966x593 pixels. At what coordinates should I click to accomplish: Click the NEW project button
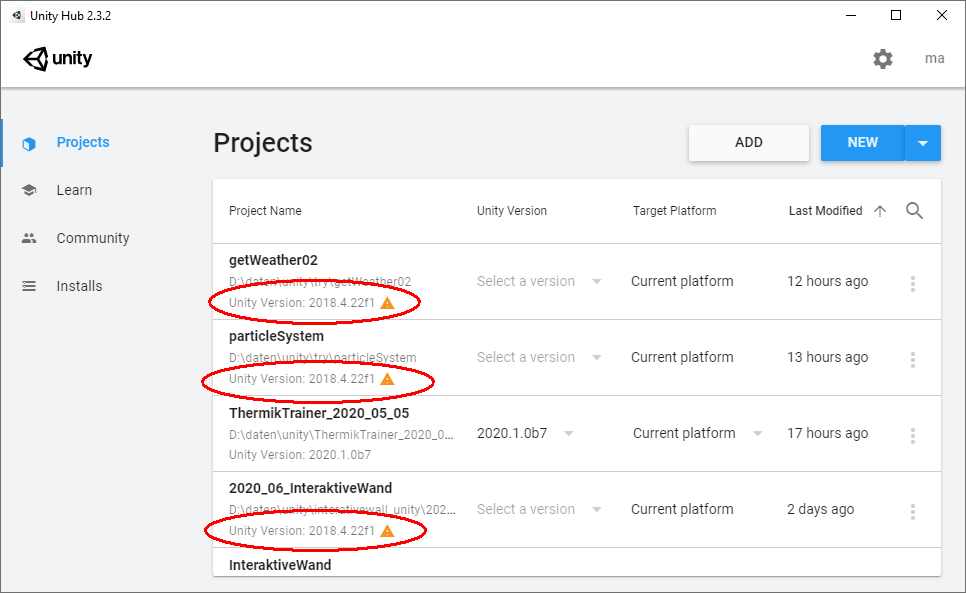tap(862, 143)
